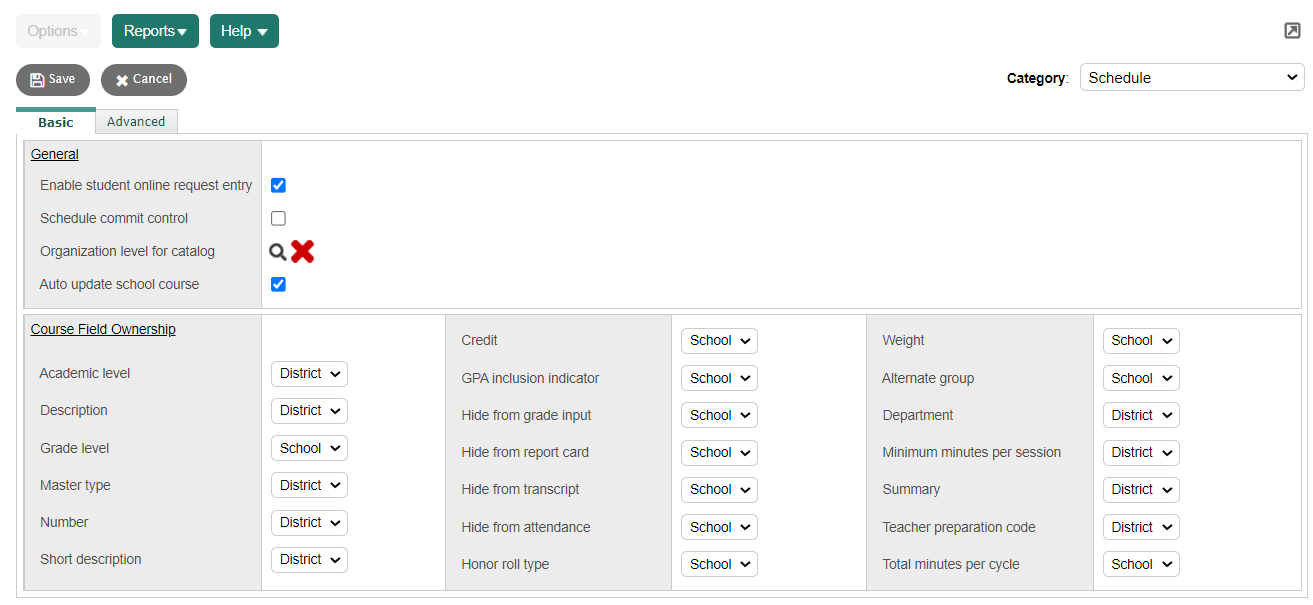Image resolution: width=1313 pixels, height=605 pixels.
Task: Open the Hide from transcript dropdown
Action: tap(718, 489)
